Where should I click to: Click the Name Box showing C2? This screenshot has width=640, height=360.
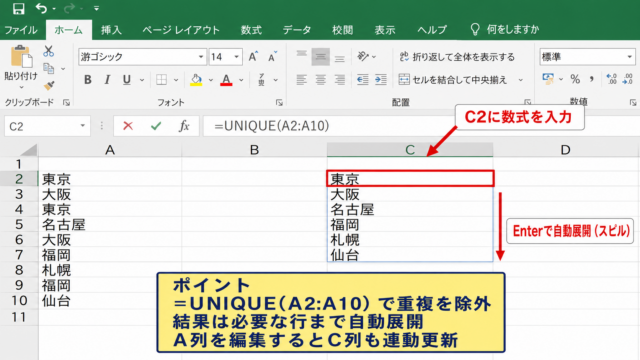pyautogui.click(x=47, y=126)
